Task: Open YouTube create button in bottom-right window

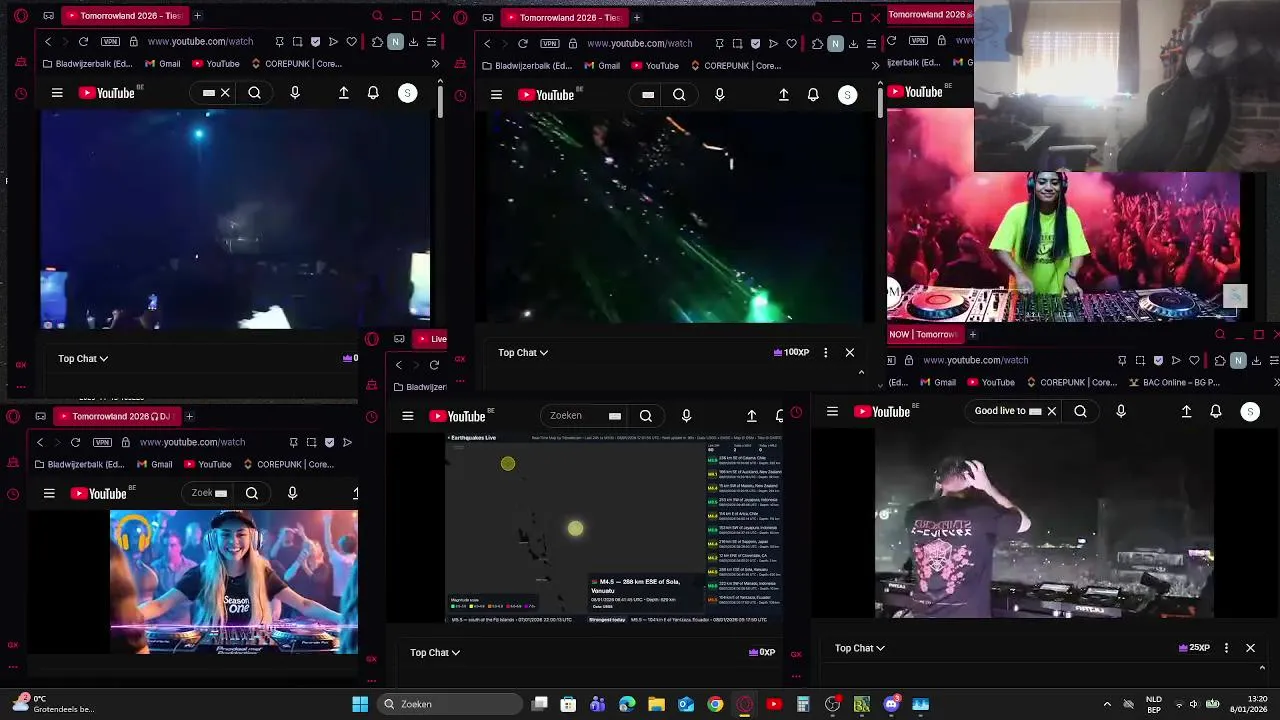Action: (1186, 411)
